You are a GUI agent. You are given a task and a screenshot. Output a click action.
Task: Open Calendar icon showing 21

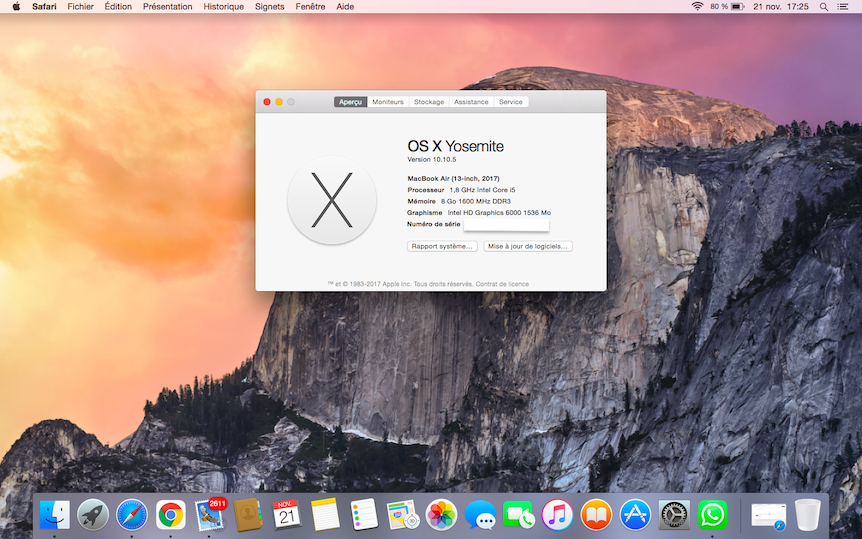coord(286,515)
